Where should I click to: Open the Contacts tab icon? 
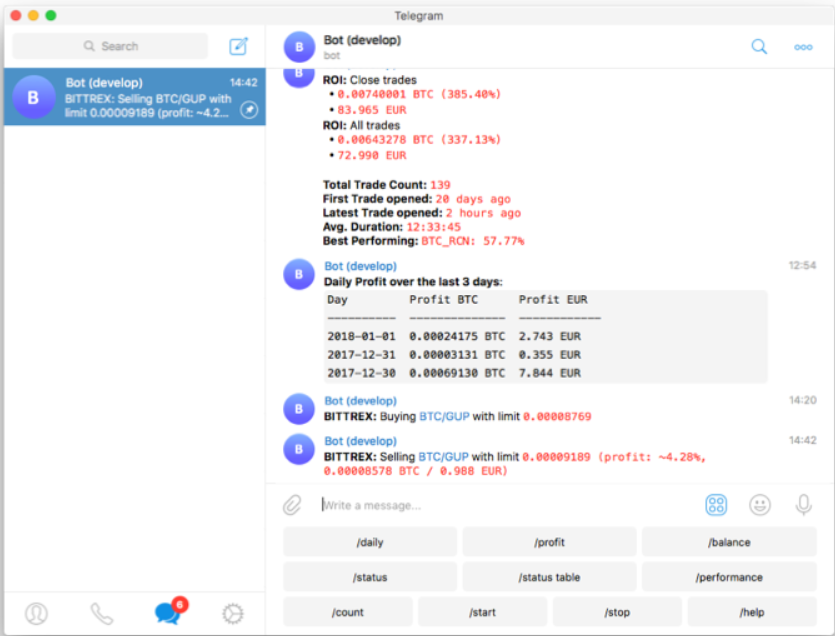tap(36, 614)
